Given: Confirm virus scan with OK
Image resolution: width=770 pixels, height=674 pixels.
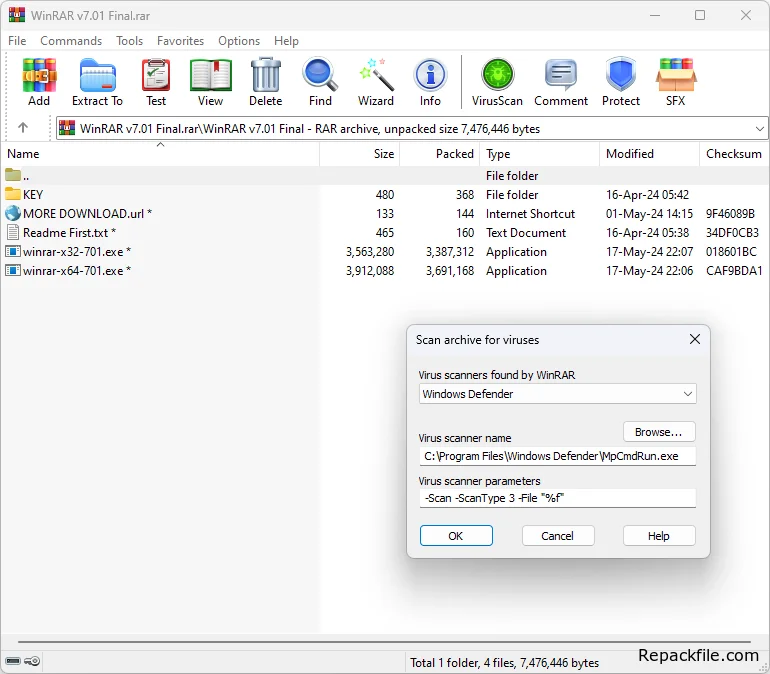Looking at the screenshot, I should coord(456,536).
